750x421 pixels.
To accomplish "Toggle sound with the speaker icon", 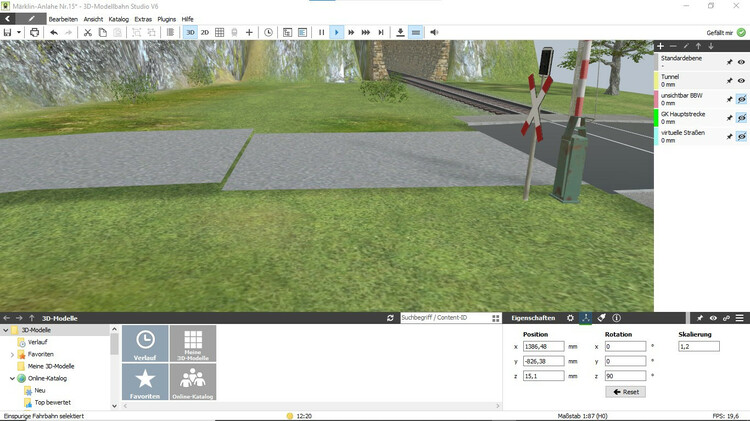I will pyautogui.click(x=434, y=33).
